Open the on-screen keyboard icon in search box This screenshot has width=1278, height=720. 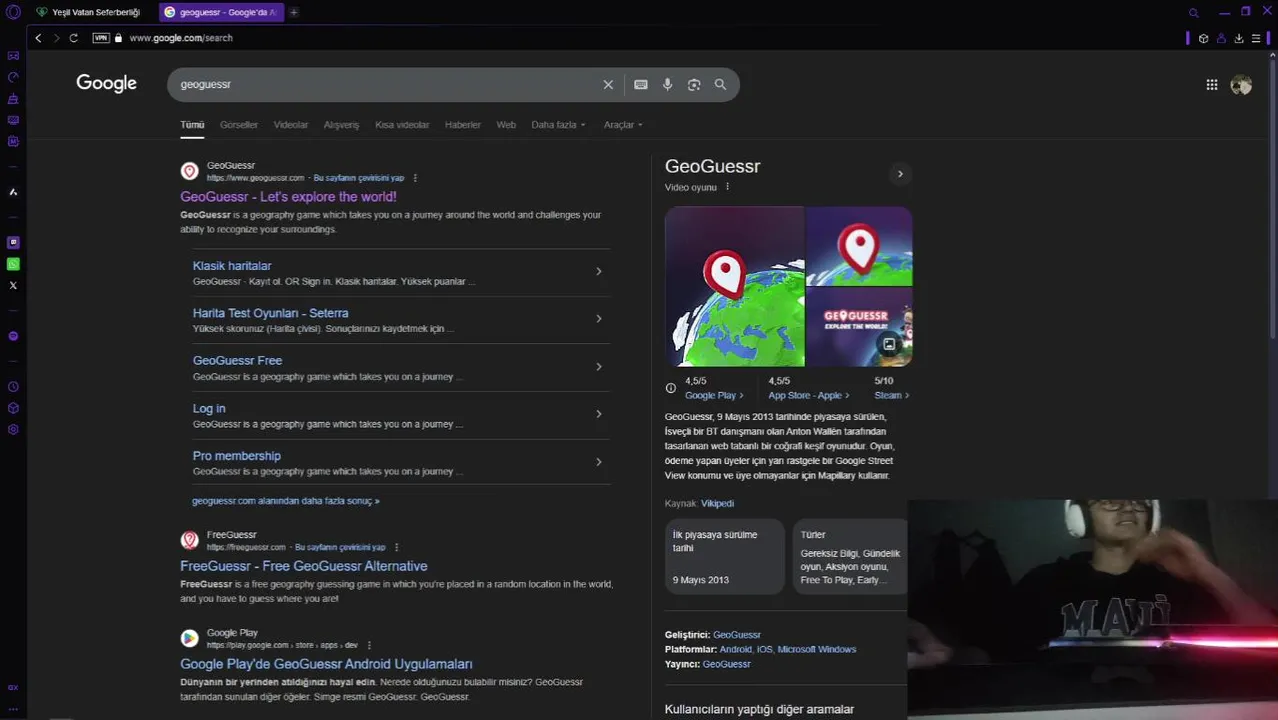pos(641,85)
